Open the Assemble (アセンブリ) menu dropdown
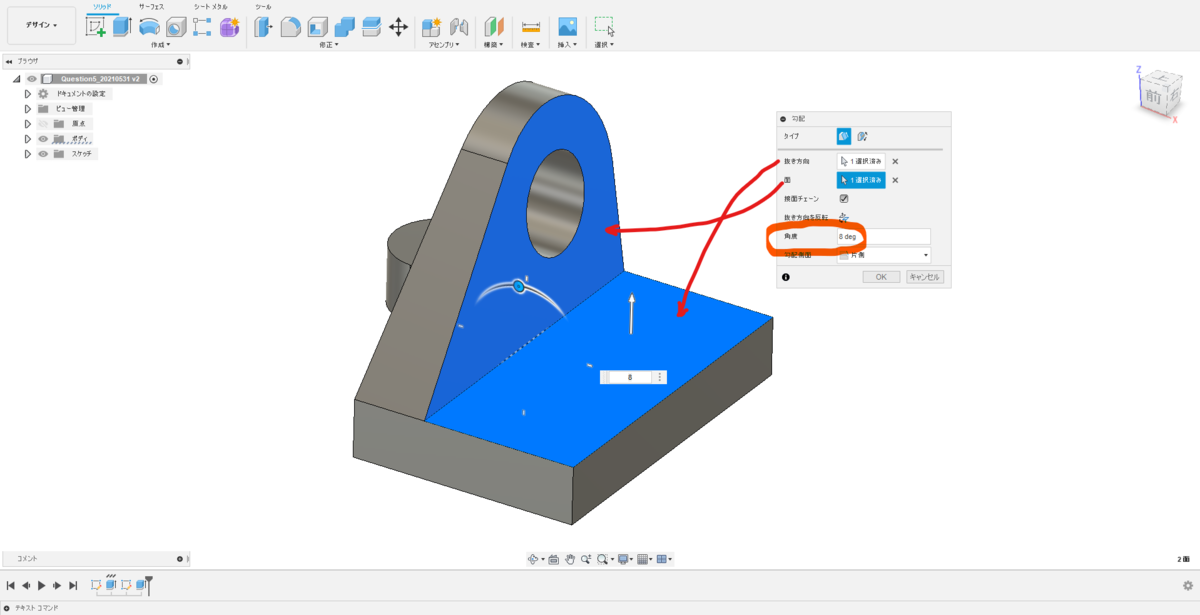Screen dimensions: 1200x615 (445, 45)
